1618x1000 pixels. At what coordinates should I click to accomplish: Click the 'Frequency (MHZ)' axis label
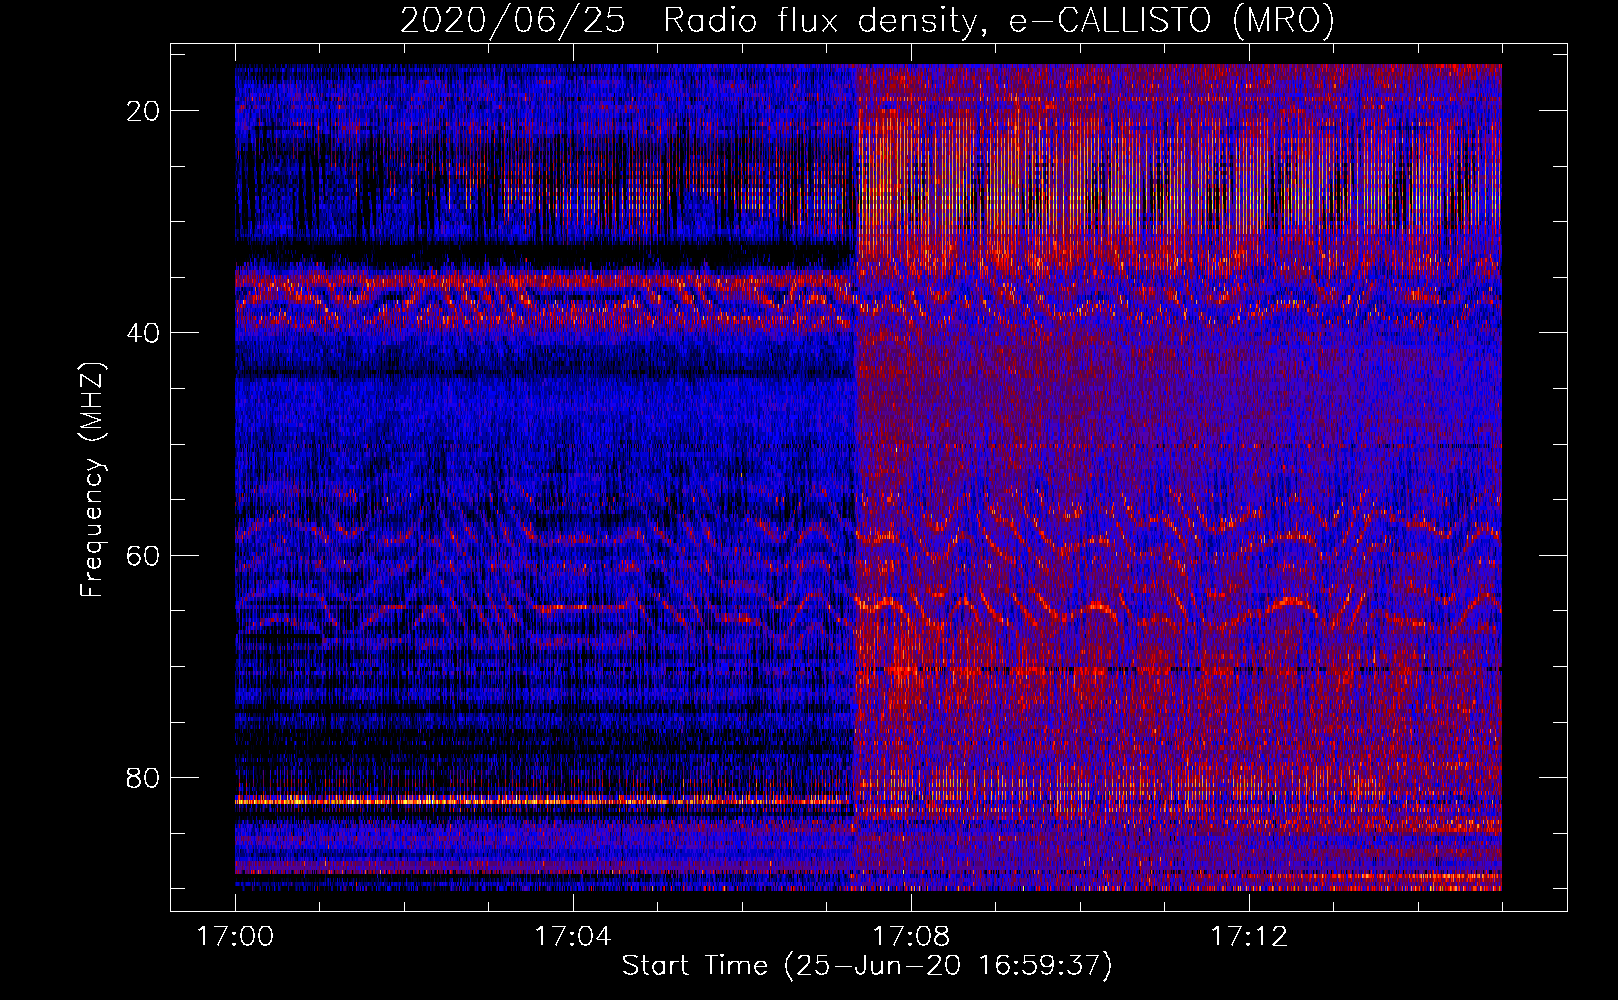point(92,480)
